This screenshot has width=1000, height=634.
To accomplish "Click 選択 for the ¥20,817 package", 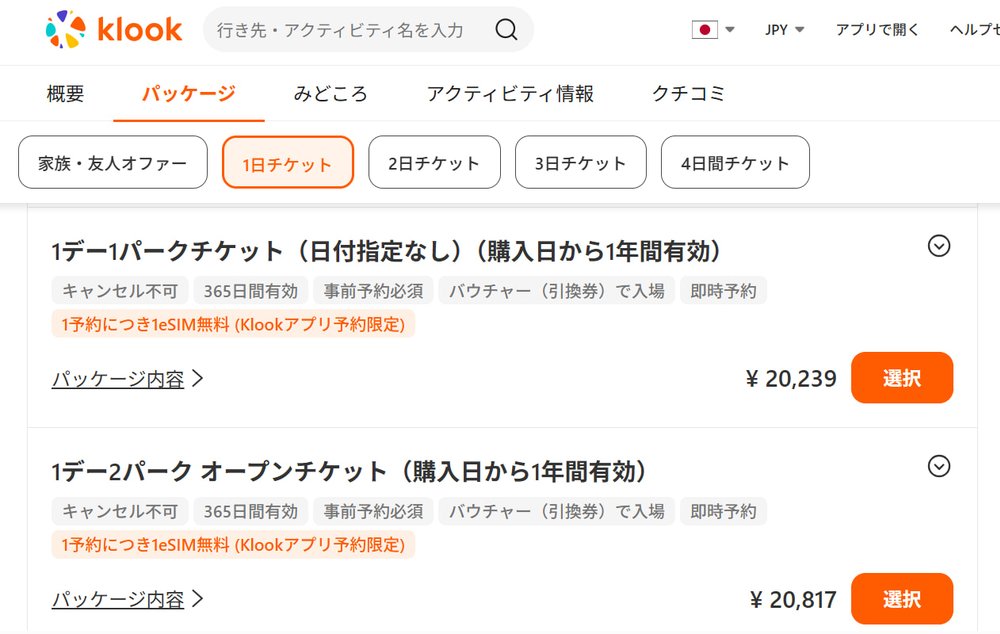I will tap(902, 598).
